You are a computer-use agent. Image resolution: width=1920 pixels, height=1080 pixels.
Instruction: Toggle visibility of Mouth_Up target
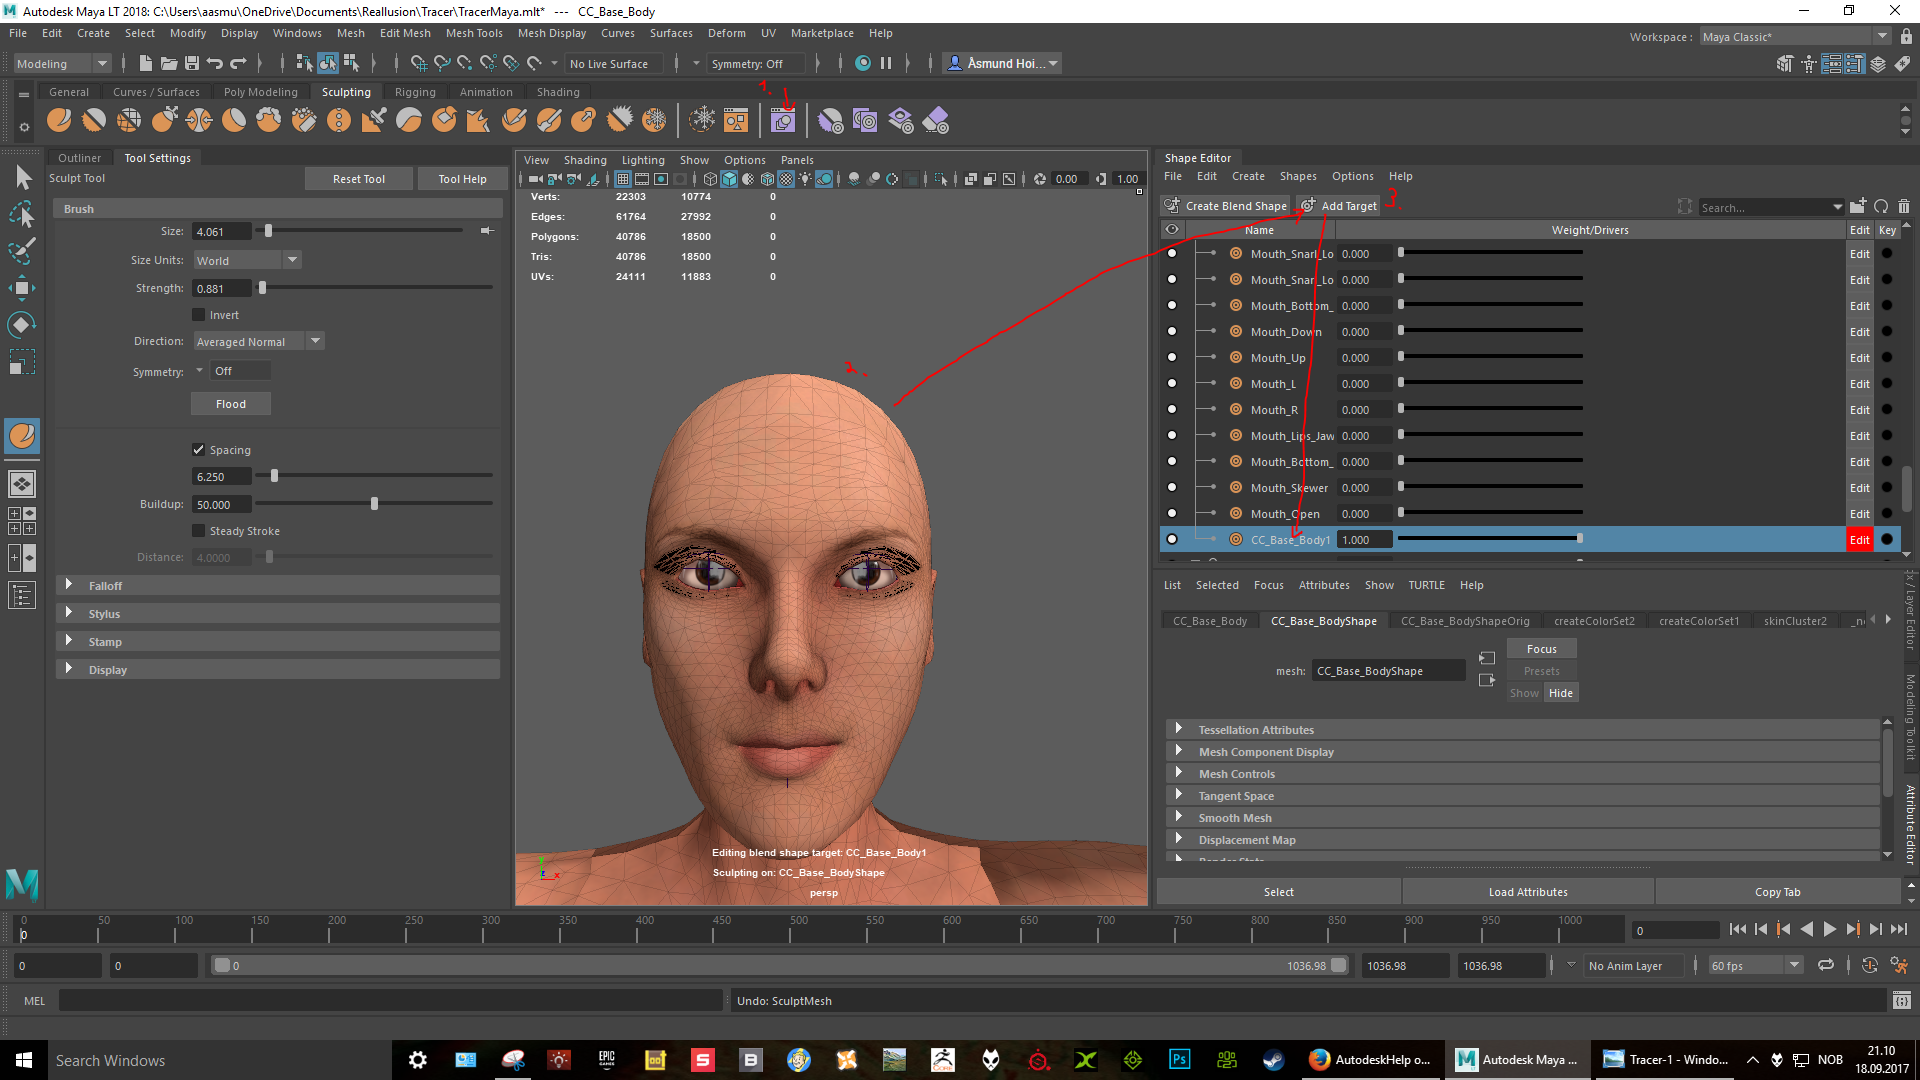click(x=1172, y=358)
